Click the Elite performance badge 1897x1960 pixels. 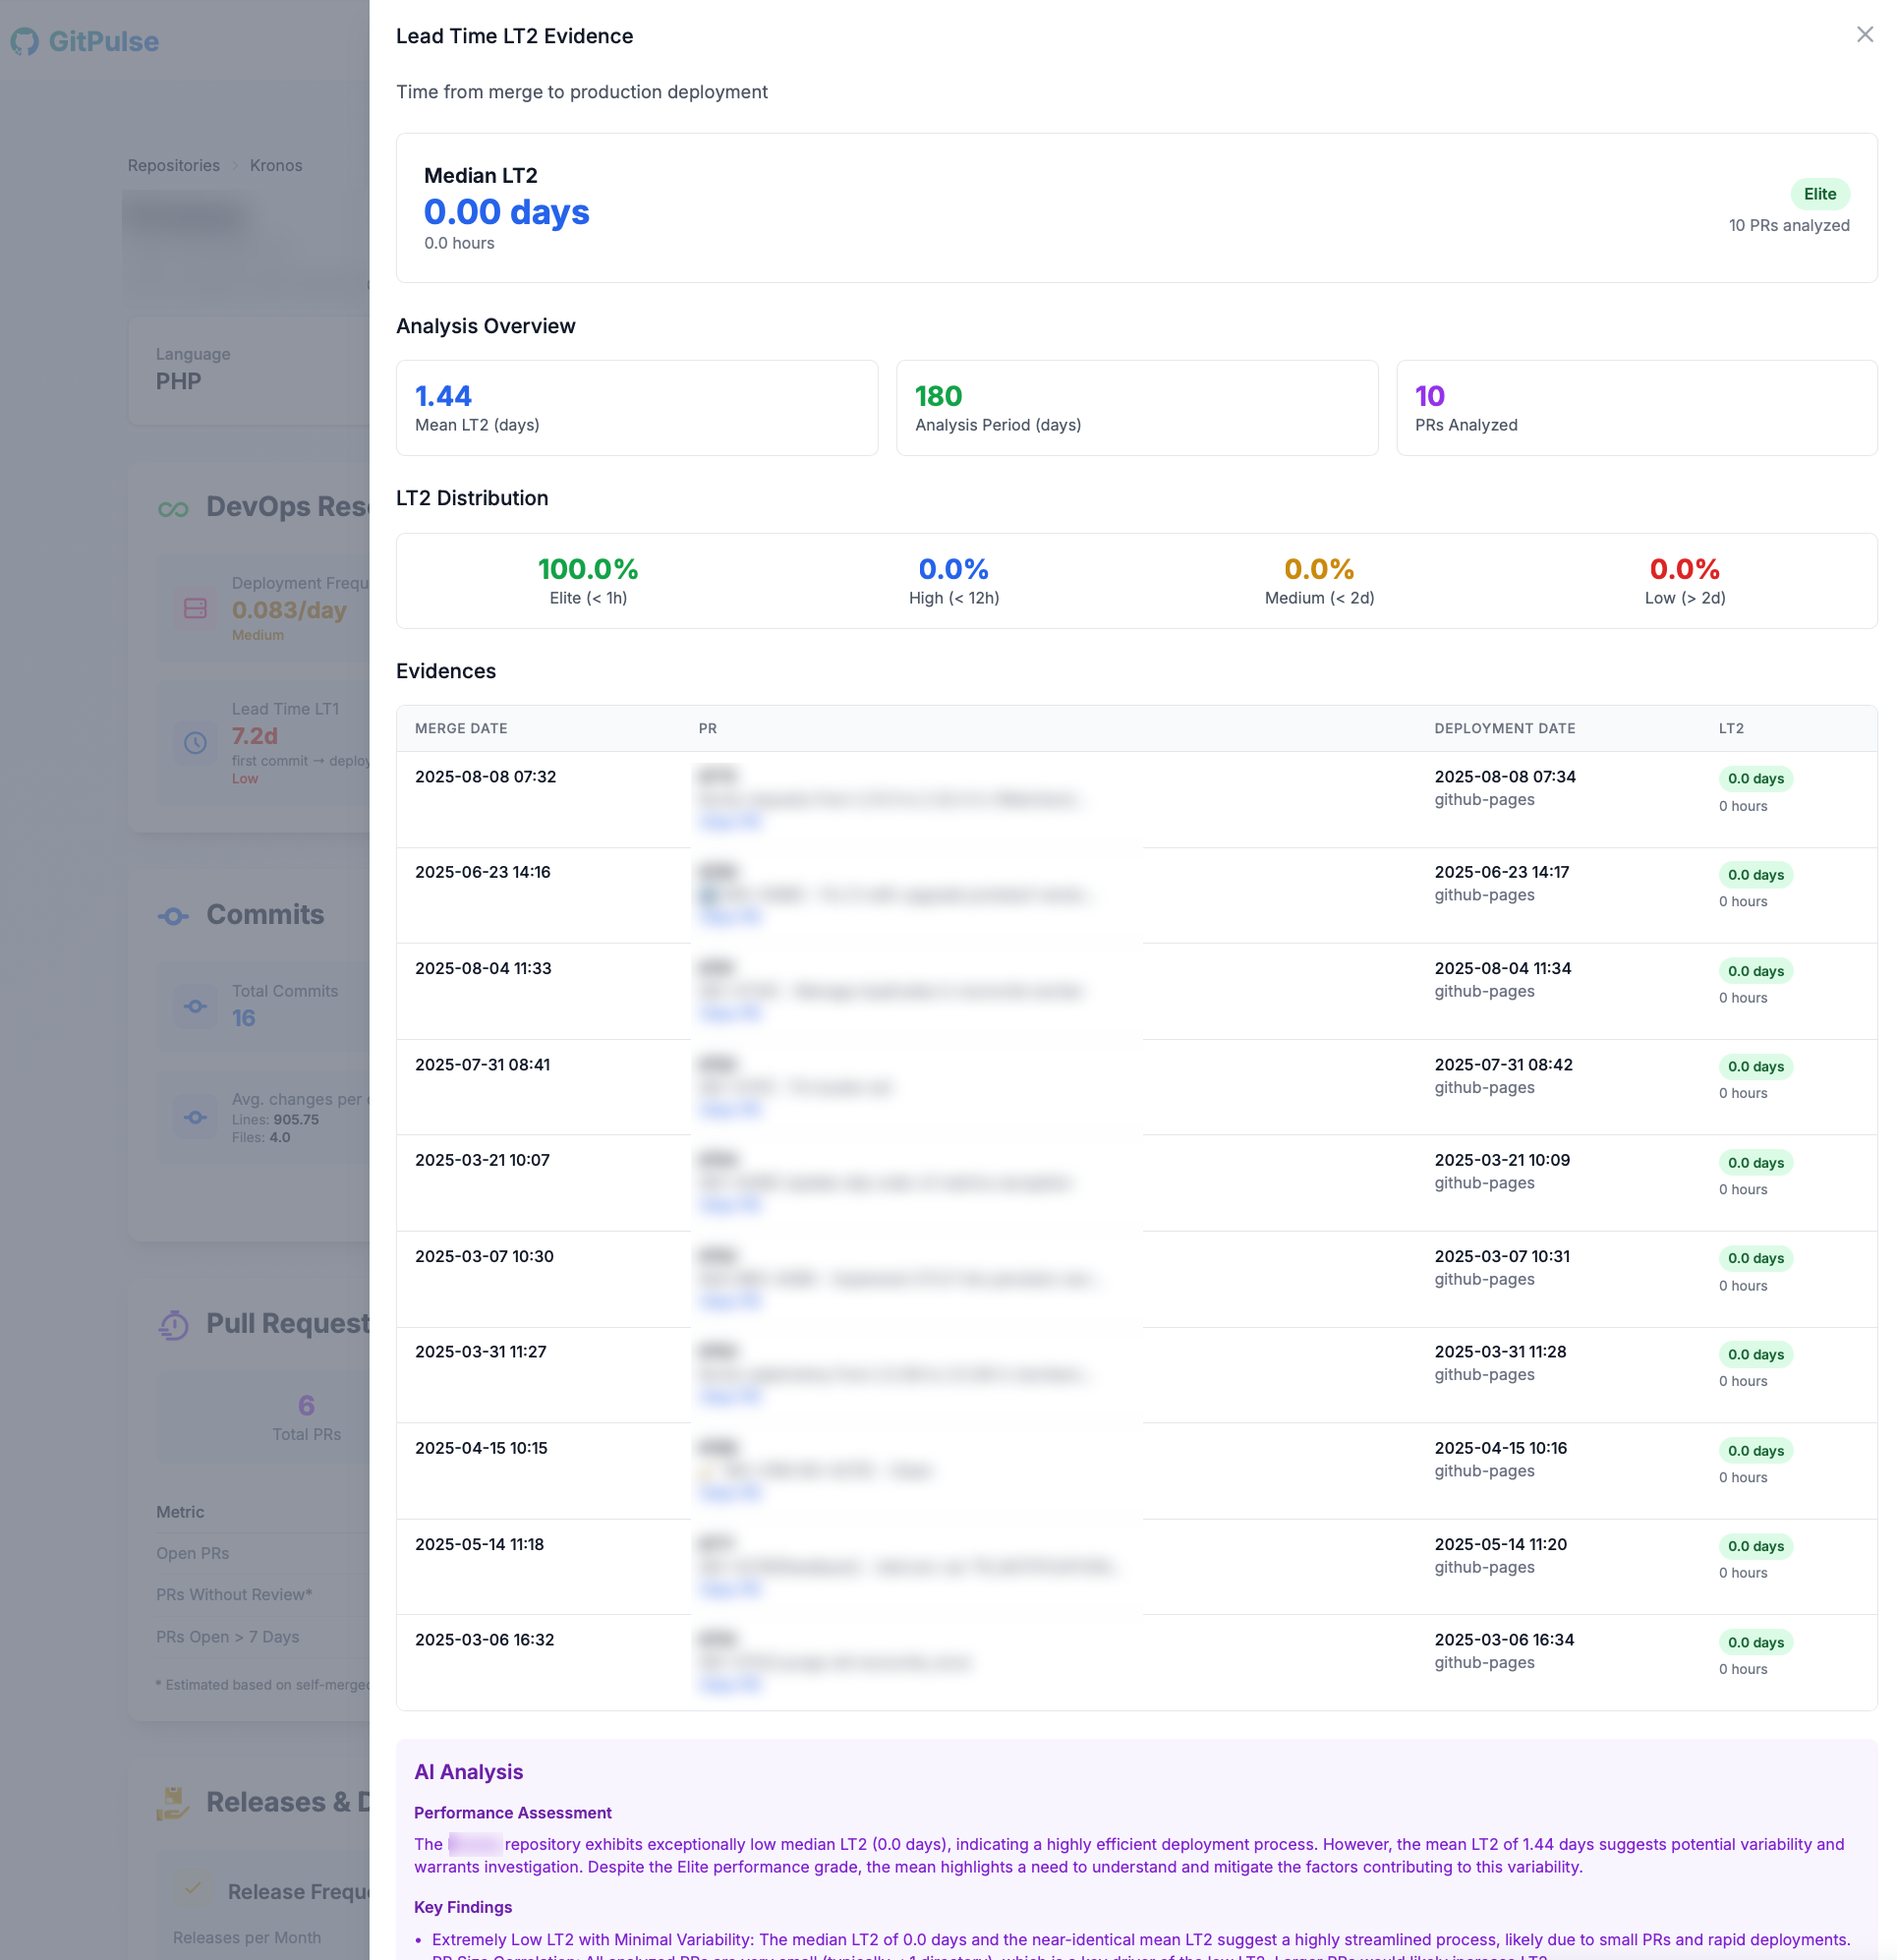[x=1819, y=194]
